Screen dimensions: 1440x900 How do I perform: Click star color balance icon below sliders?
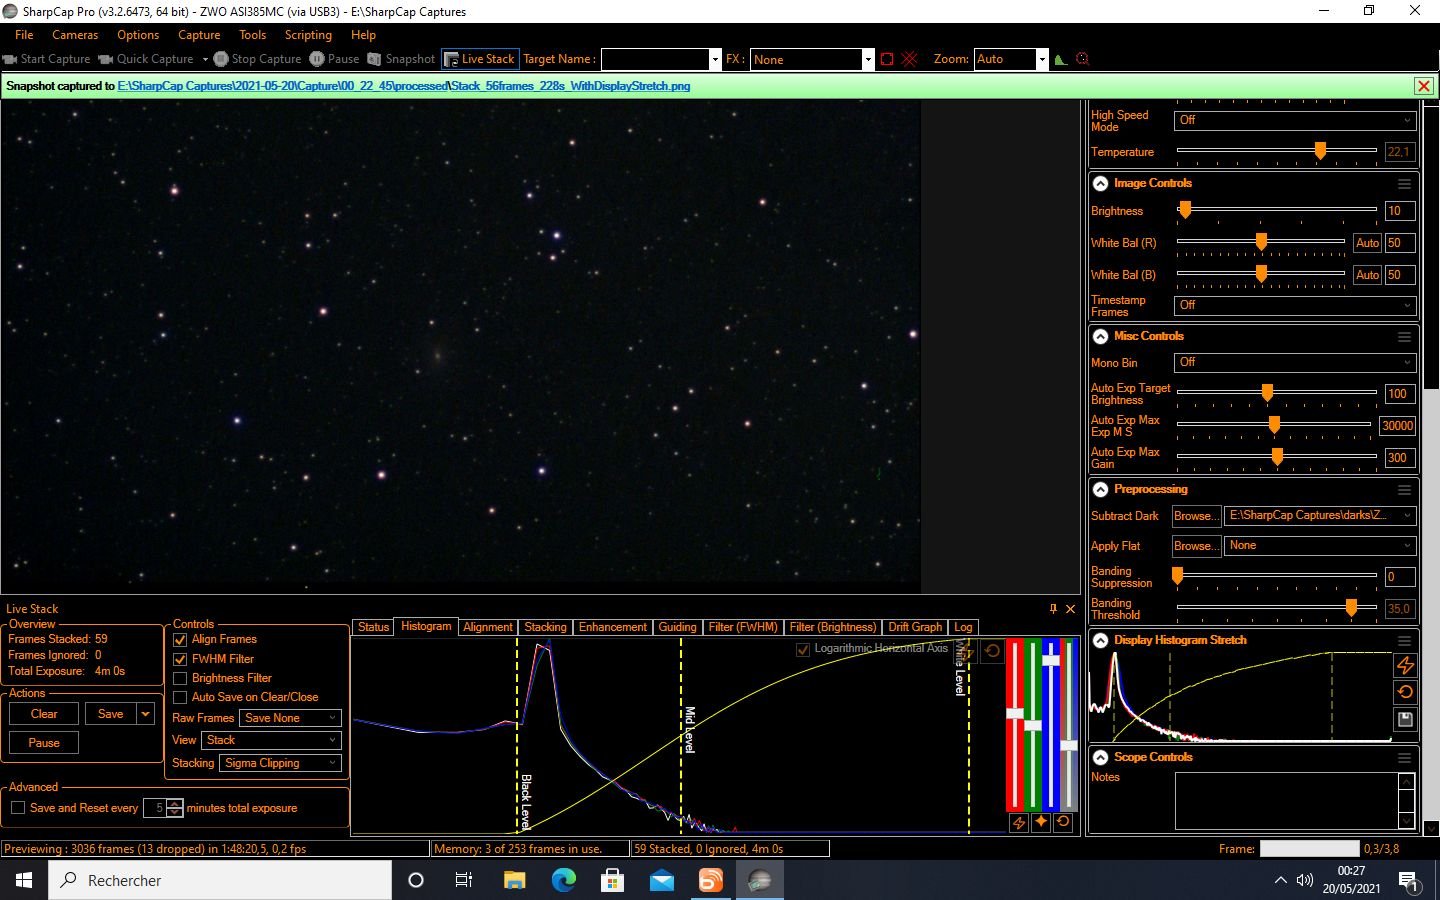click(x=1040, y=822)
